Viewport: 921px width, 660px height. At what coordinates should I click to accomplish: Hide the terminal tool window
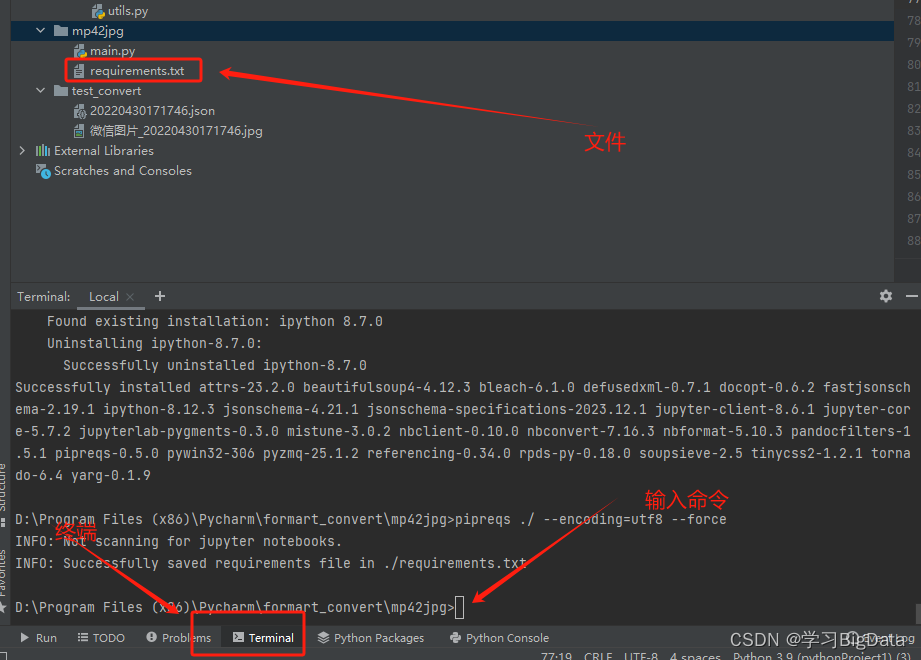tap(912, 296)
